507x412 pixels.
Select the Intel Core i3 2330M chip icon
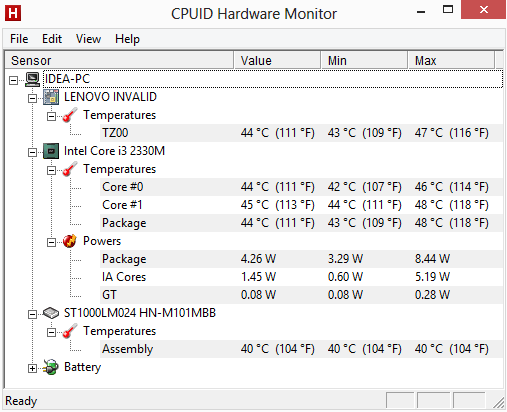point(51,151)
